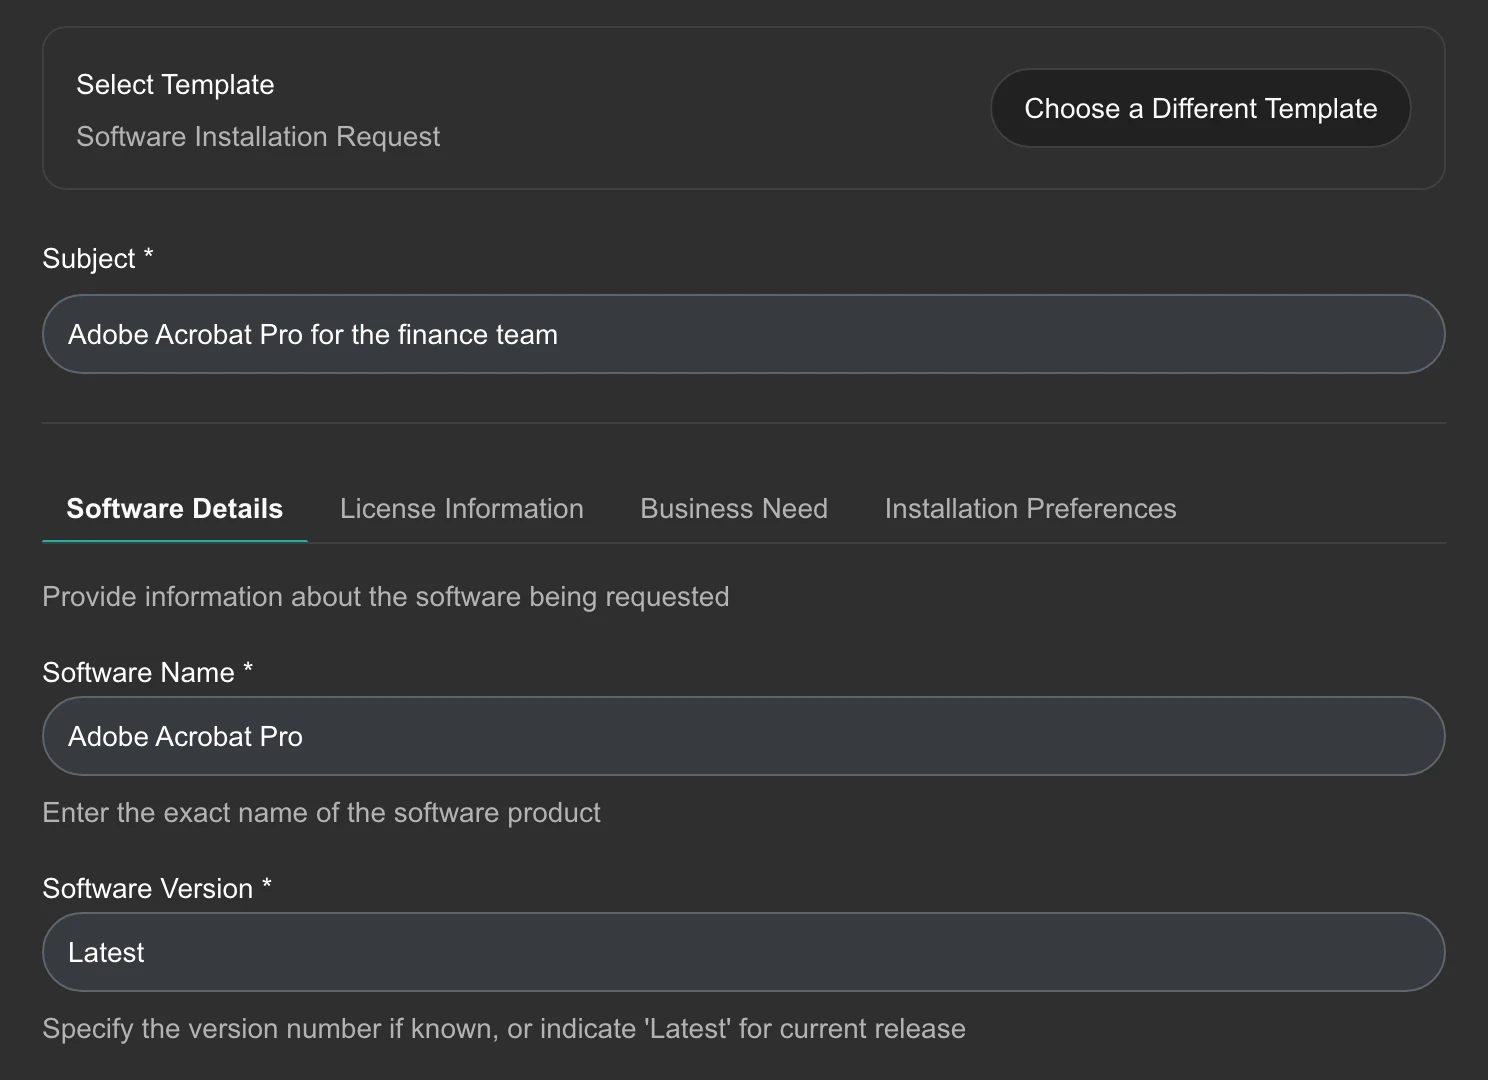Viewport: 1488px width, 1080px height.
Task: Select the Software Details tab
Action: coord(175,508)
